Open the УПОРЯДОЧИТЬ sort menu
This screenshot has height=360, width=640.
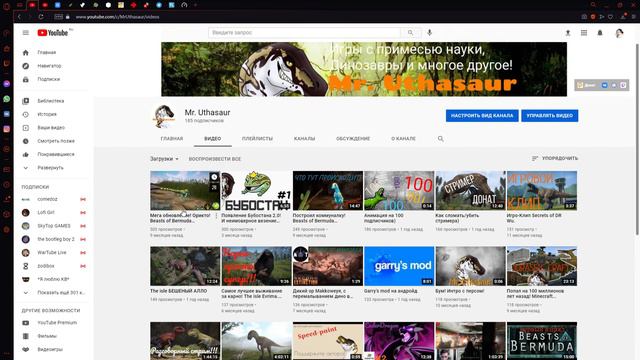[555, 158]
